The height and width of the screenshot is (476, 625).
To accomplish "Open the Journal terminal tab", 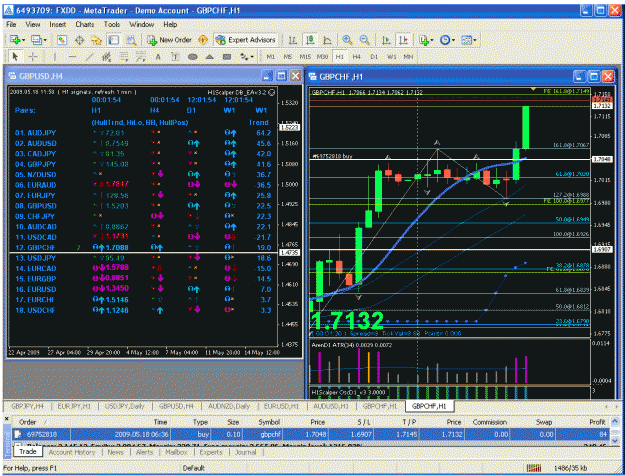I will pyautogui.click(x=246, y=452).
